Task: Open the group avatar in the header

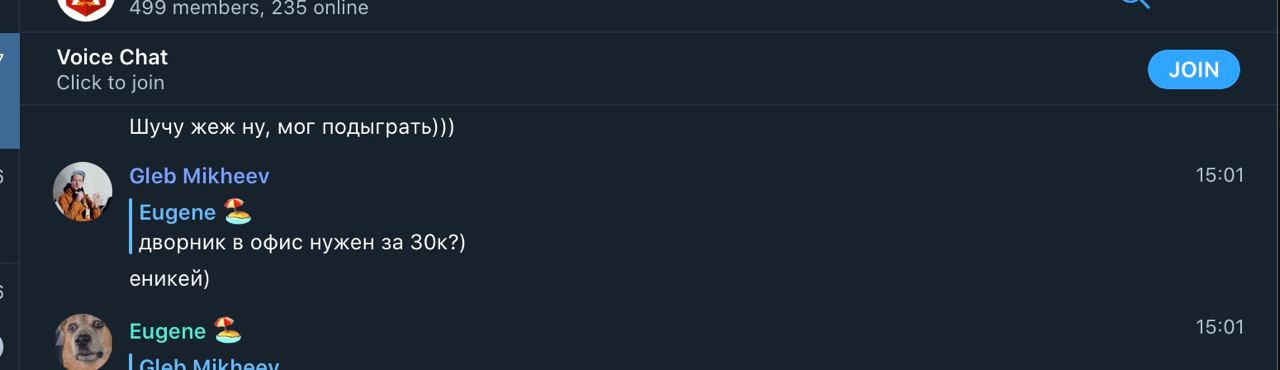Action: 86,7
